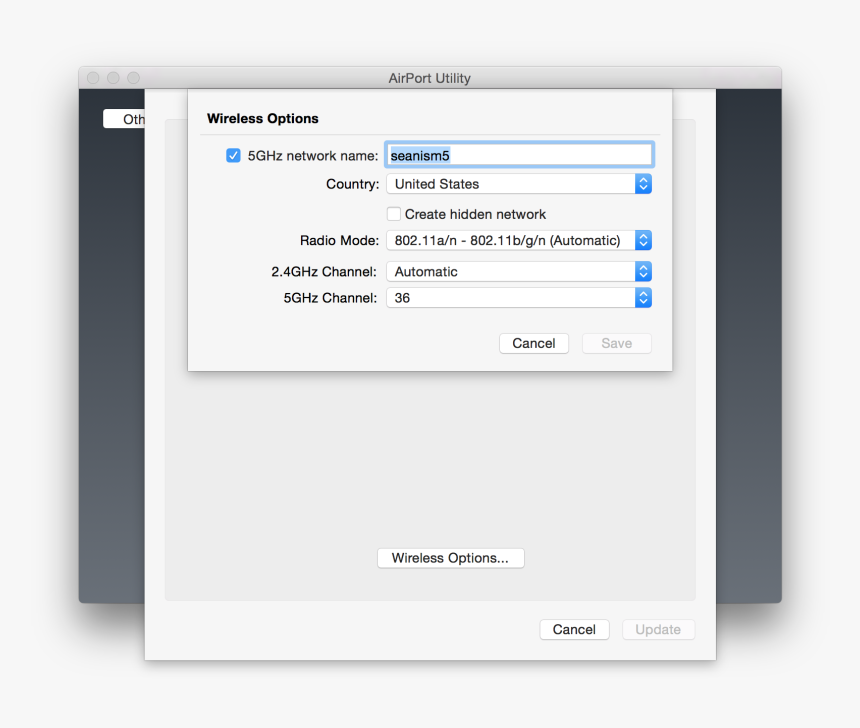
Task: Click the Country label
Action: (x=353, y=184)
